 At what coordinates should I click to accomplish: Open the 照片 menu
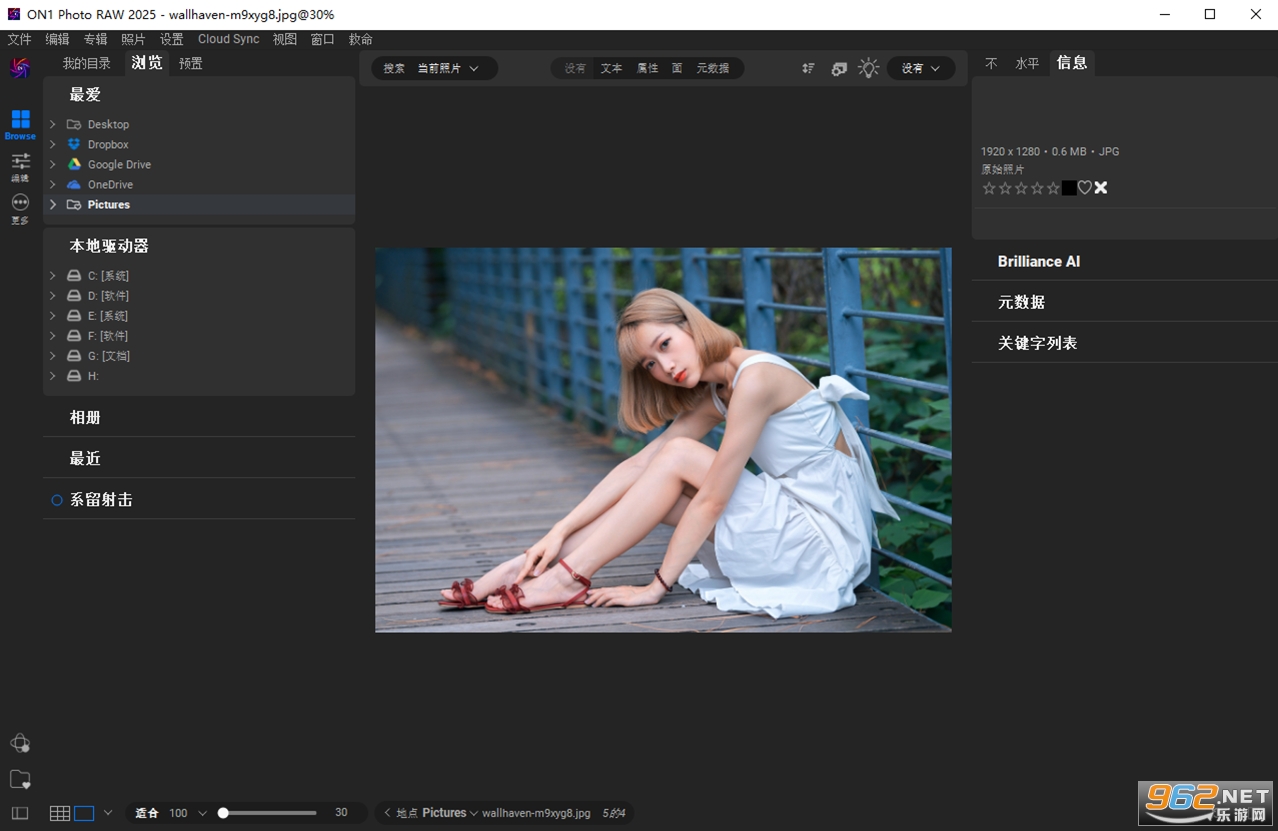(133, 39)
